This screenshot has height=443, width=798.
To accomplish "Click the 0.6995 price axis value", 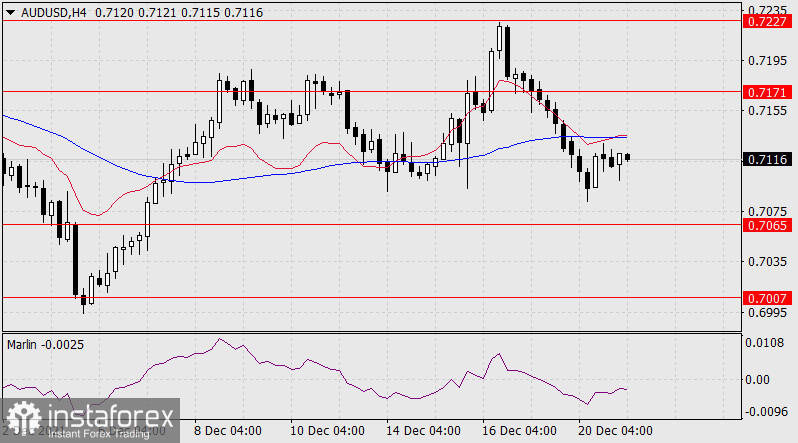I will [x=766, y=313].
